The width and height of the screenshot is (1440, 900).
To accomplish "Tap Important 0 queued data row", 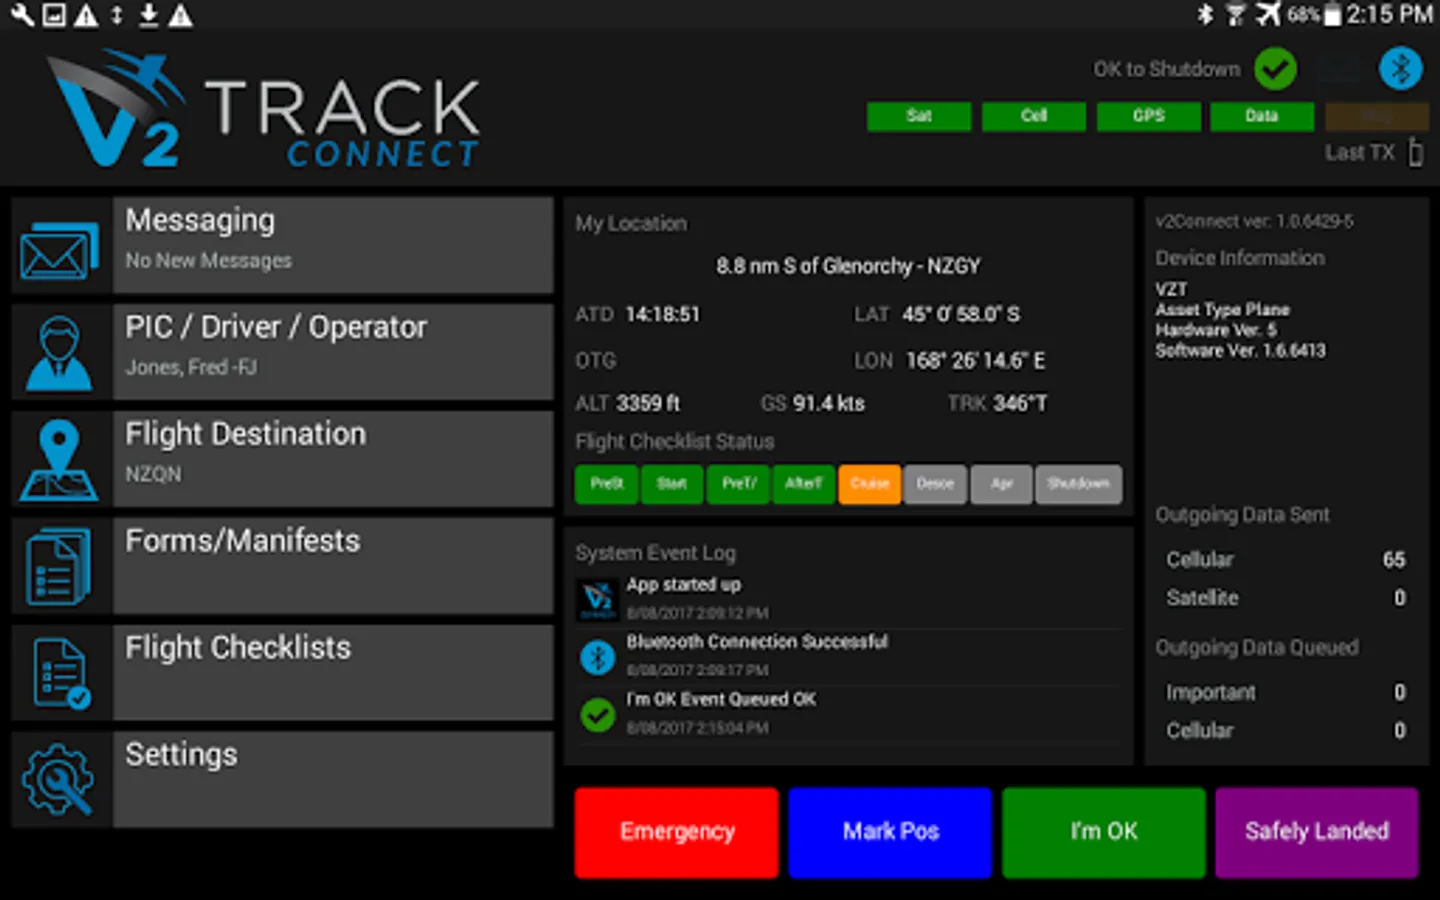I will (x=1286, y=692).
